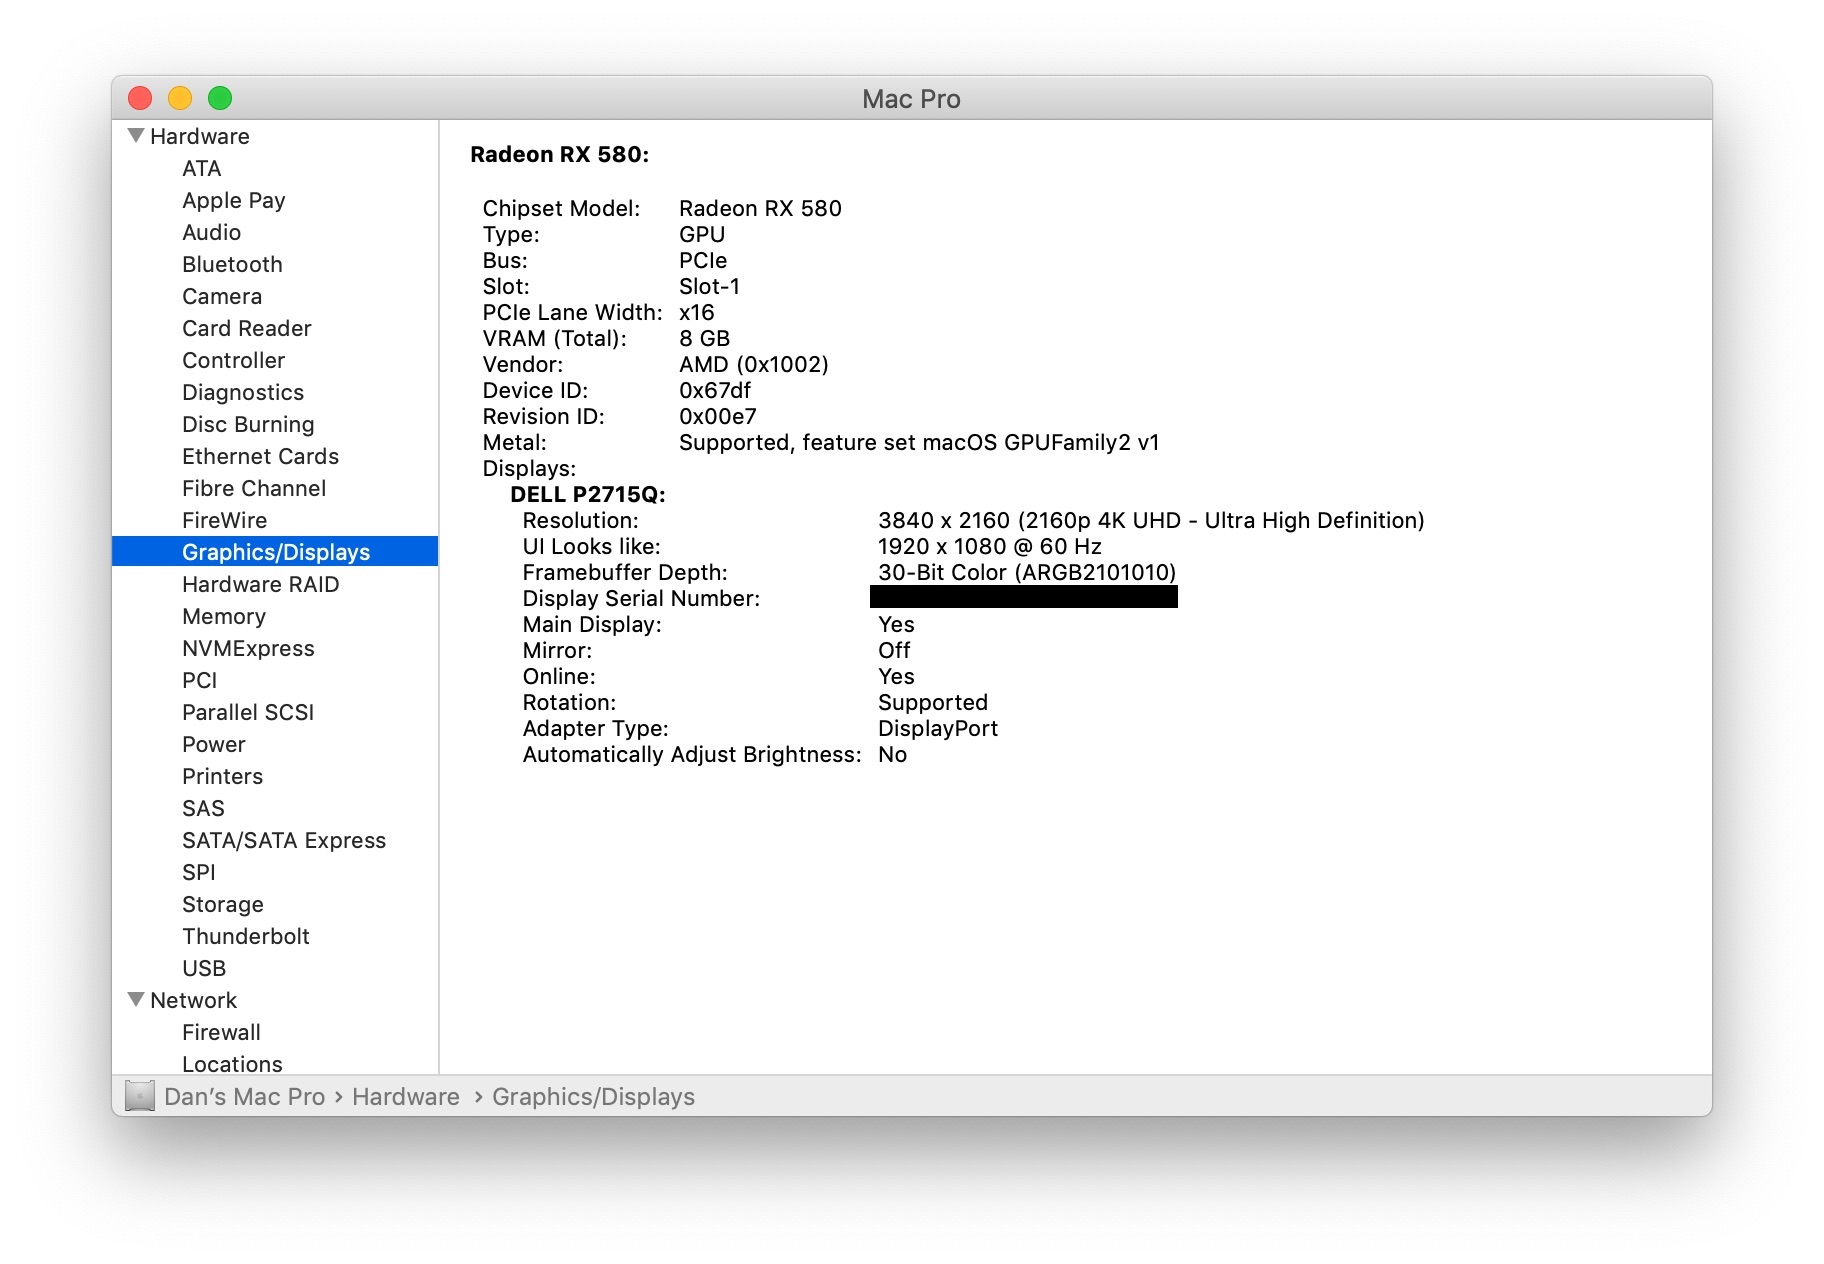The height and width of the screenshot is (1264, 1824).
Task: Maximize the window with green button
Action: [x=220, y=98]
